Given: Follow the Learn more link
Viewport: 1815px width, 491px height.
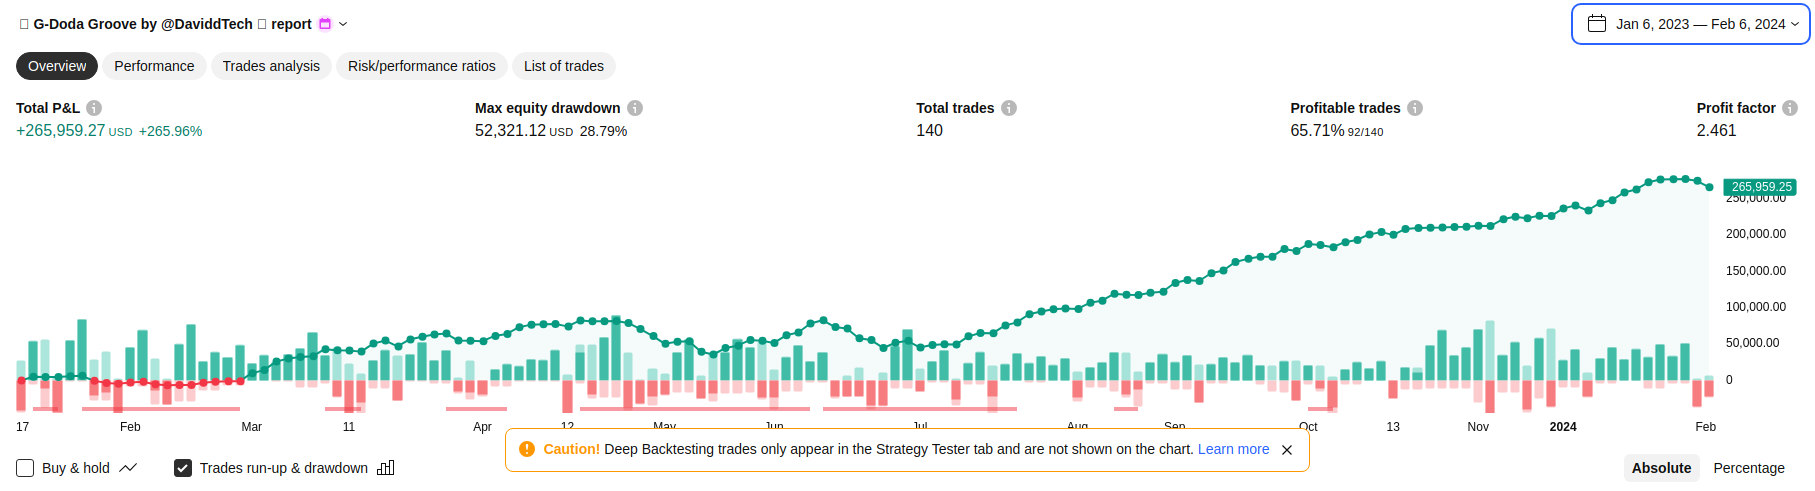Looking at the screenshot, I should [x=1233, y=449].
